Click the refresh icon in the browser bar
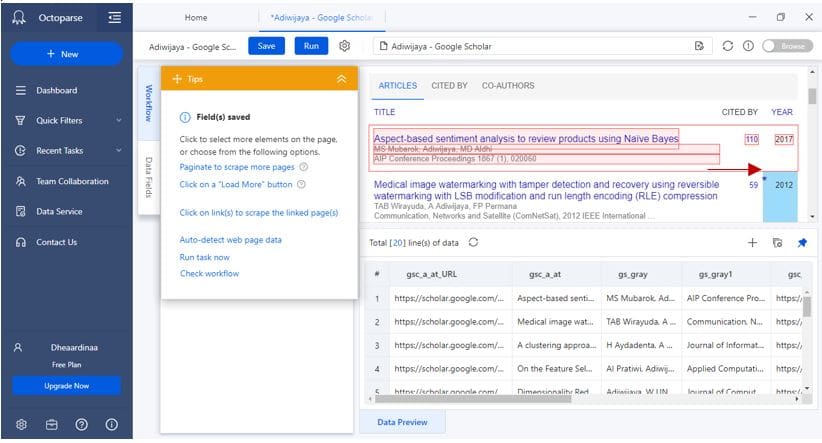Viewport: 822px width, 443px height. pos(727,46)
